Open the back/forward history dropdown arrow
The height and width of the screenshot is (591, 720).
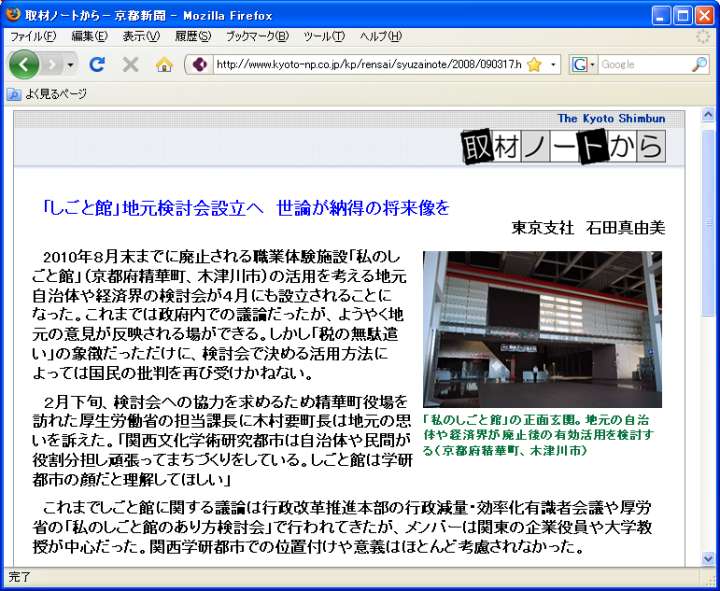tap(71, 64)
